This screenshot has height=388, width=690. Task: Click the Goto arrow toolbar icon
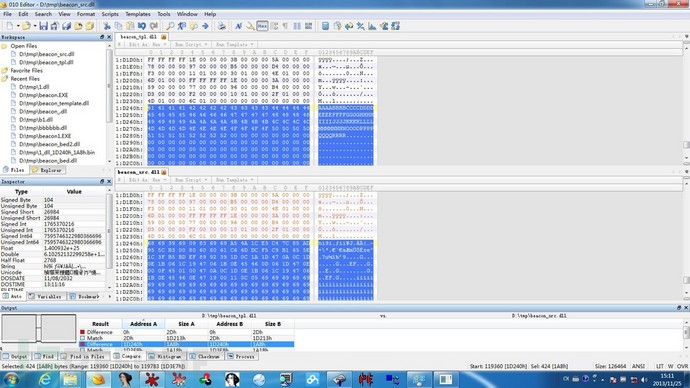coord(206,26)
